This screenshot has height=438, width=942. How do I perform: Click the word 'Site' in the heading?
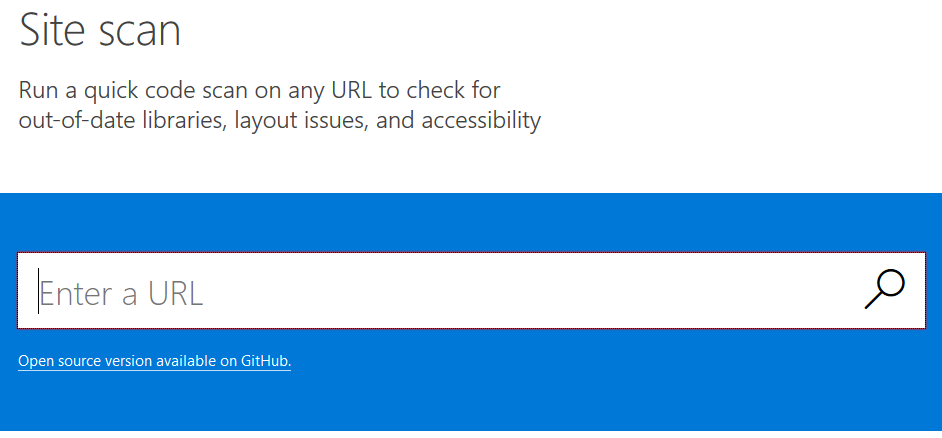[x=53, y=30]
